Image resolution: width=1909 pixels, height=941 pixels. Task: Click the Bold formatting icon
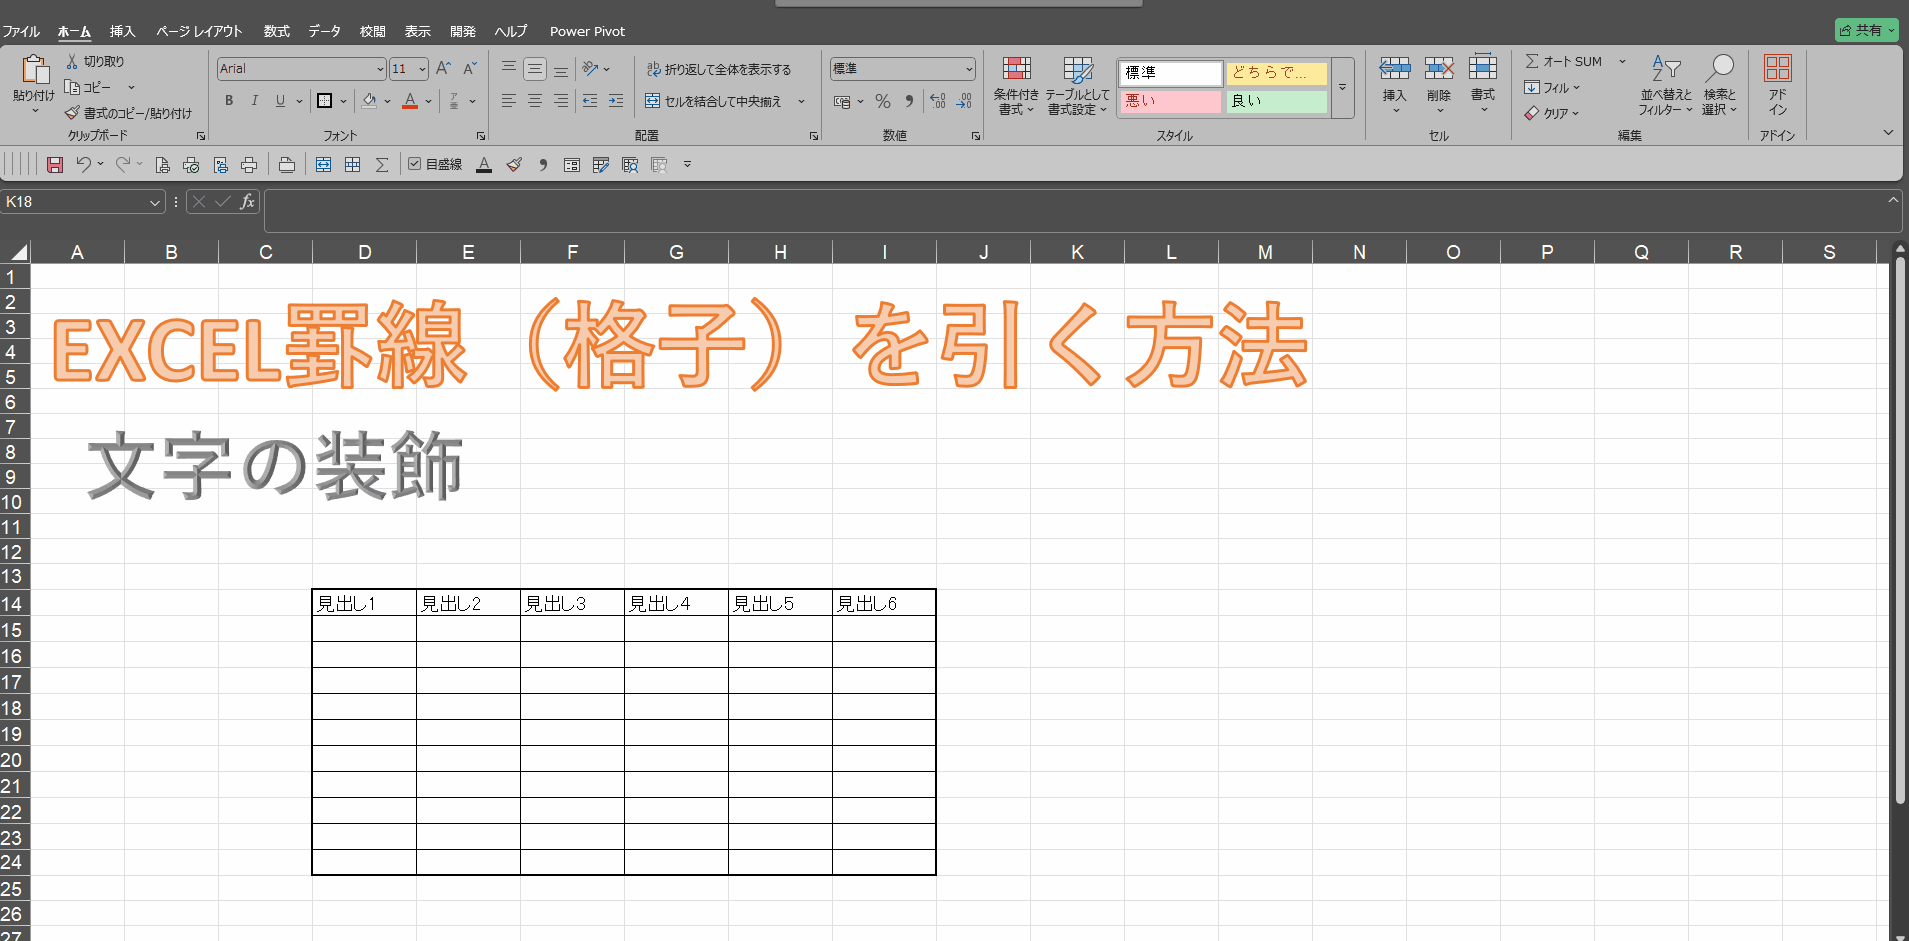pyautogui.click(x=229, y=101)
